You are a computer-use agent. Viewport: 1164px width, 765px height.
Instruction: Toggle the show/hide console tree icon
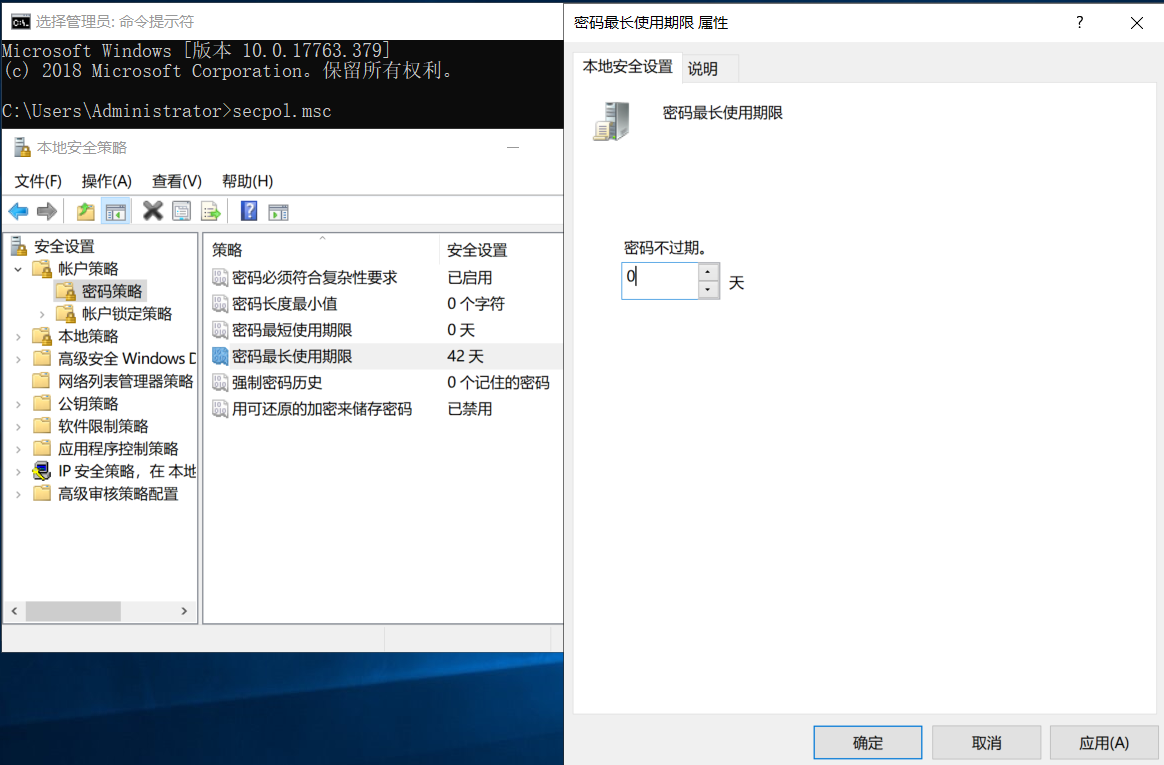(116, 212)
